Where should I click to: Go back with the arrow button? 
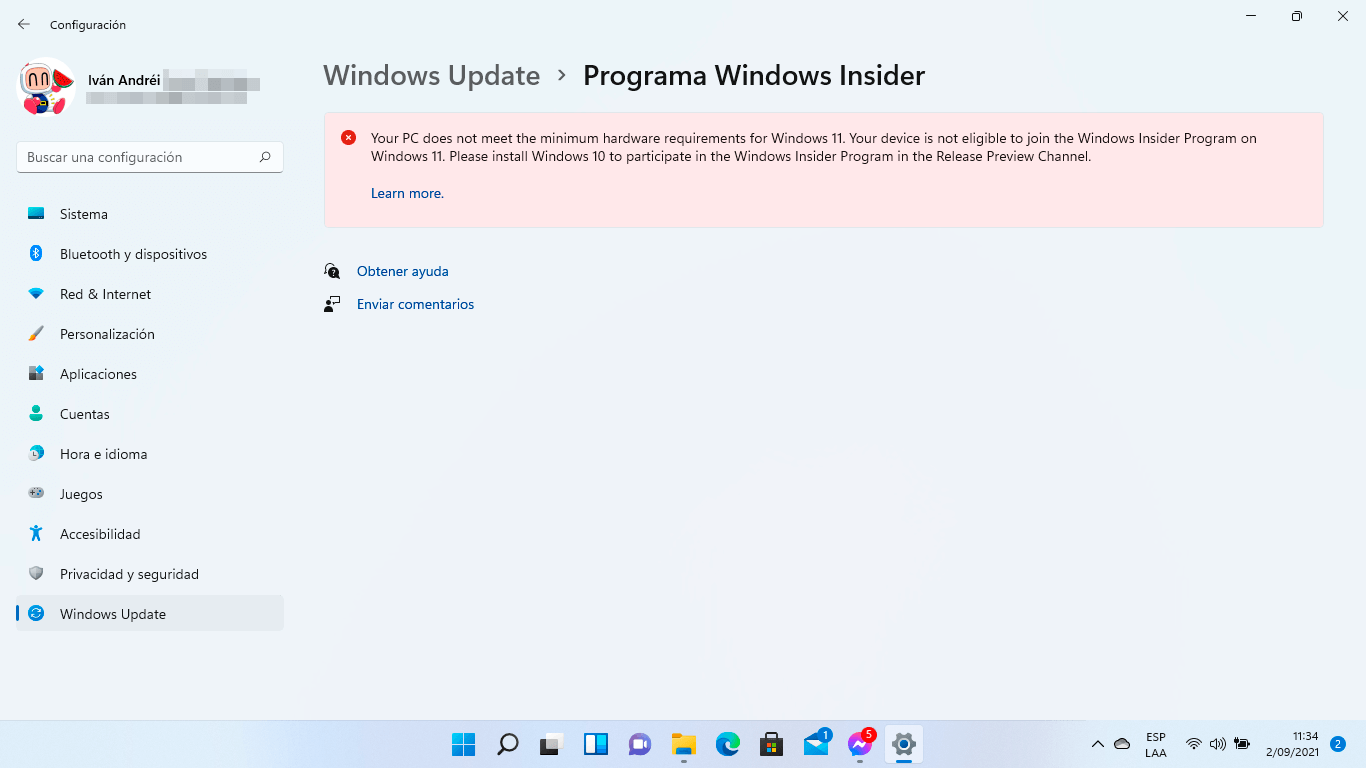[x=24, y=24]
